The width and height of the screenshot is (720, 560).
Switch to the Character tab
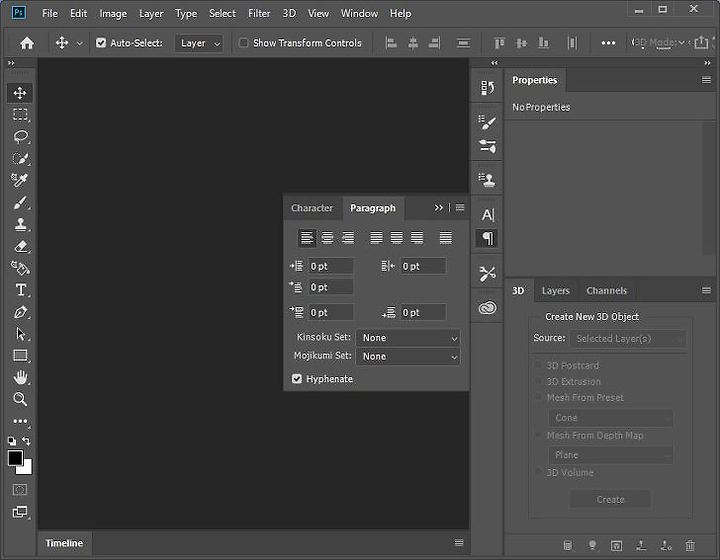(x=312, y=208)
